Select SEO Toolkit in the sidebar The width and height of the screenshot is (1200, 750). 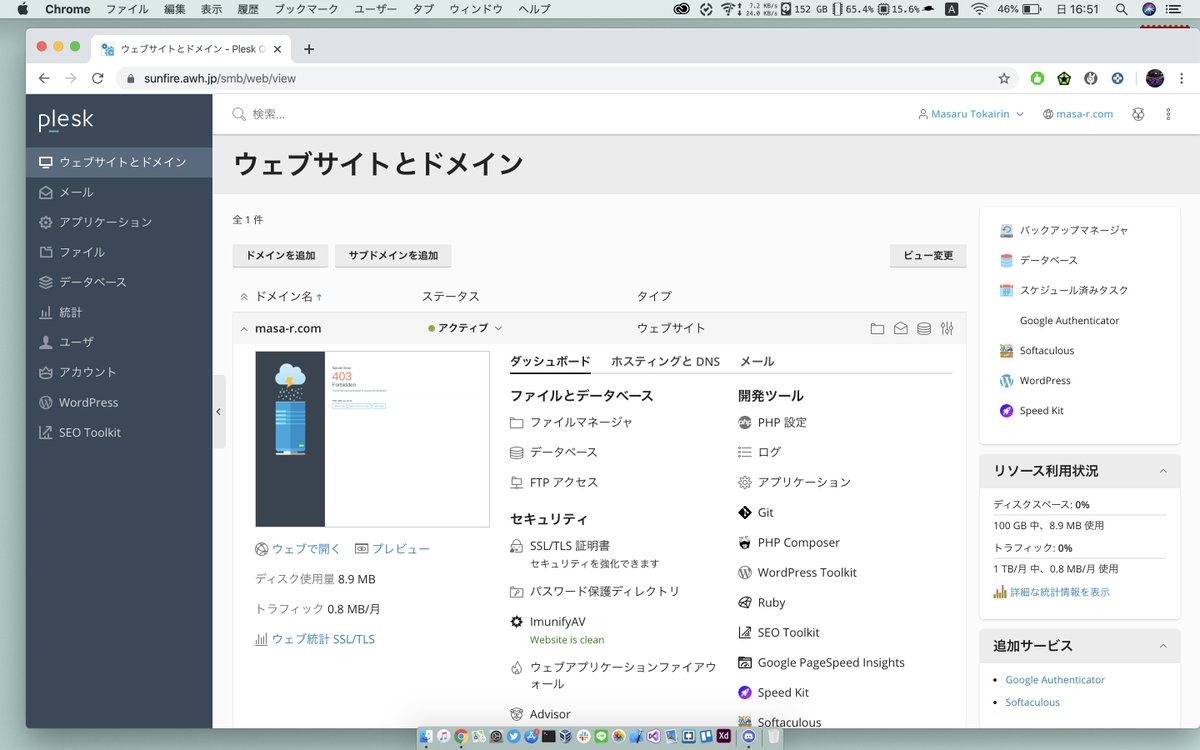pyautogui.click(x=119, y=432)
